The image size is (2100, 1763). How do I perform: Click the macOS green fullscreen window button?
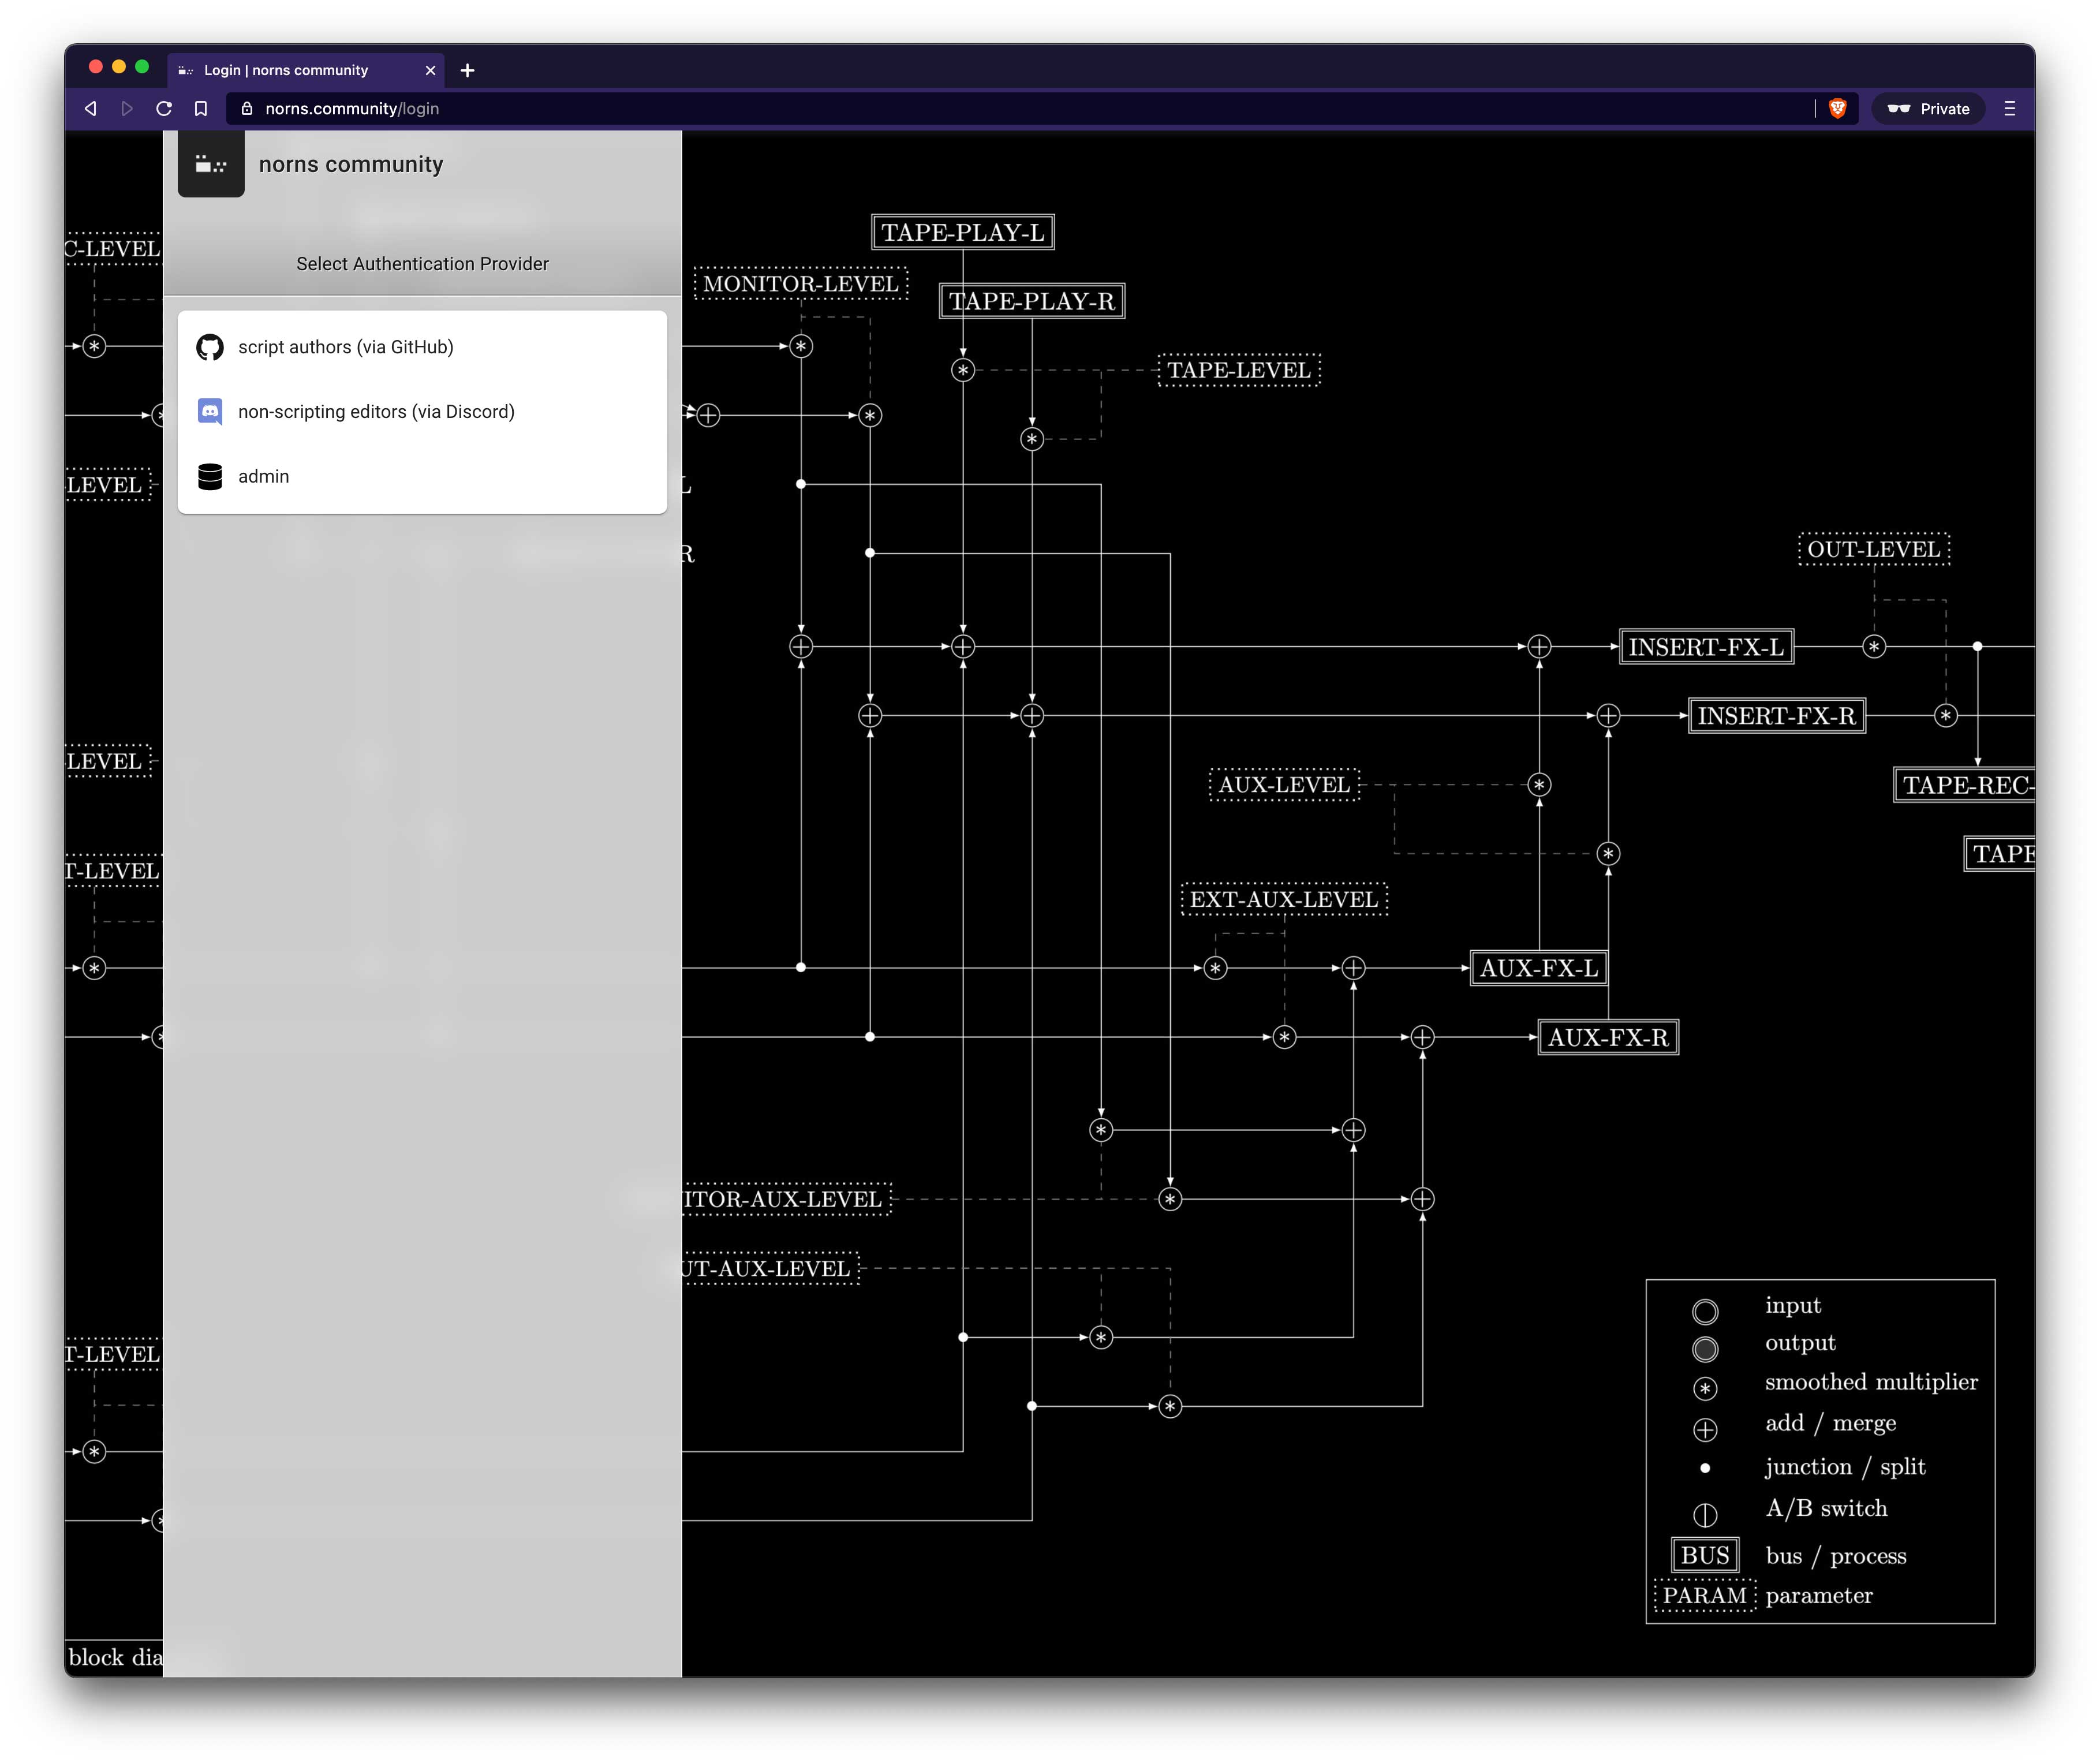tap(142, 67)
